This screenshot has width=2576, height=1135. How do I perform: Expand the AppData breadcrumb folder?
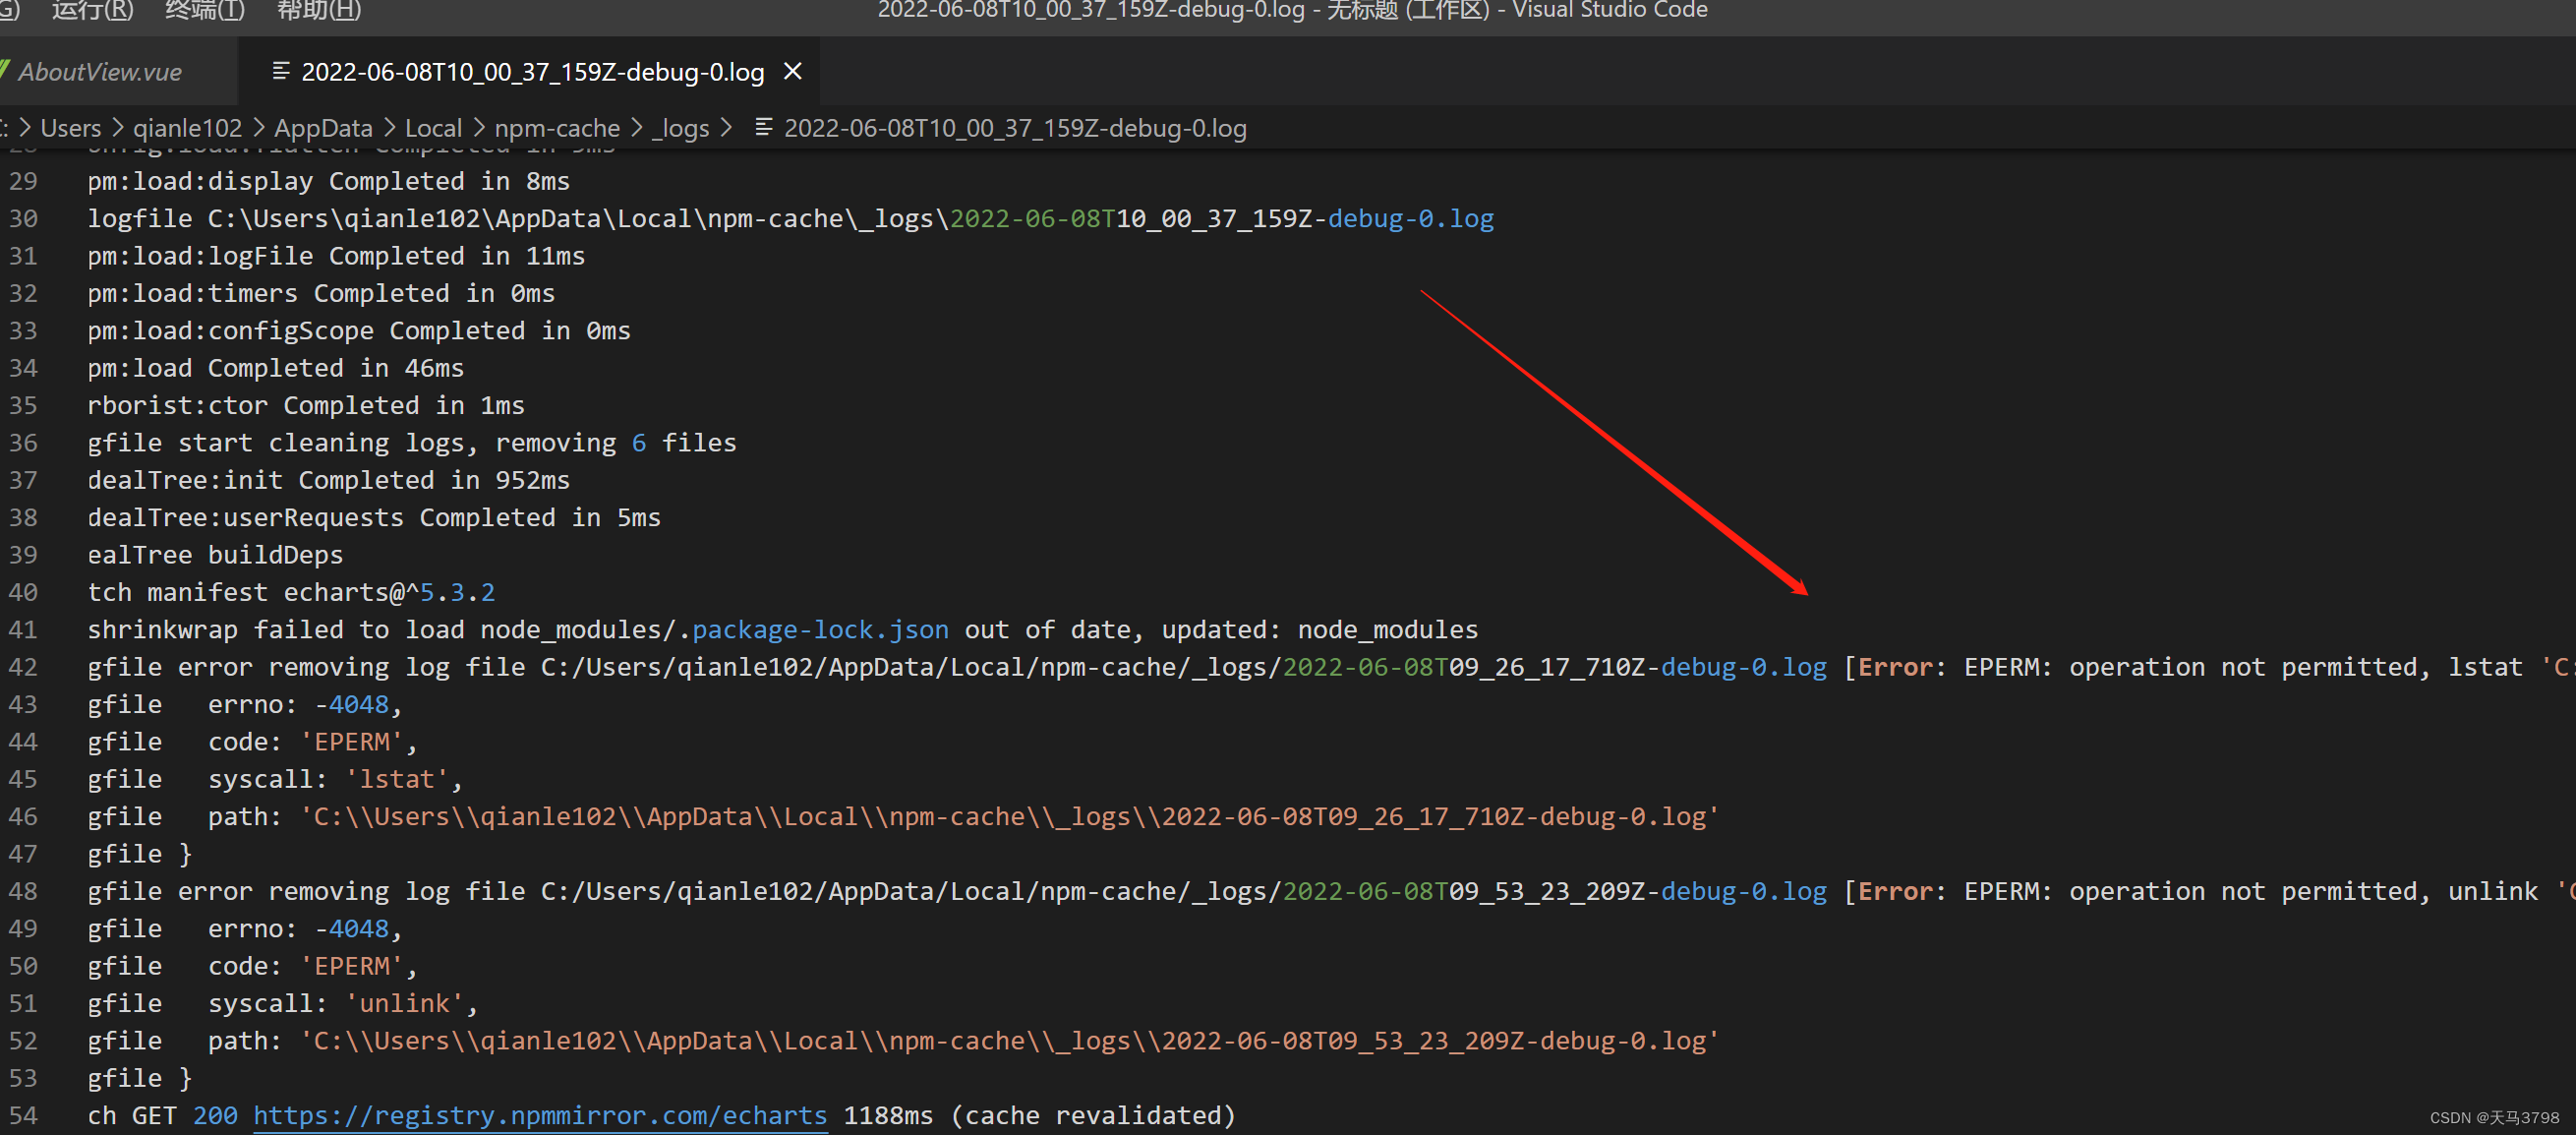click(323, 128)
